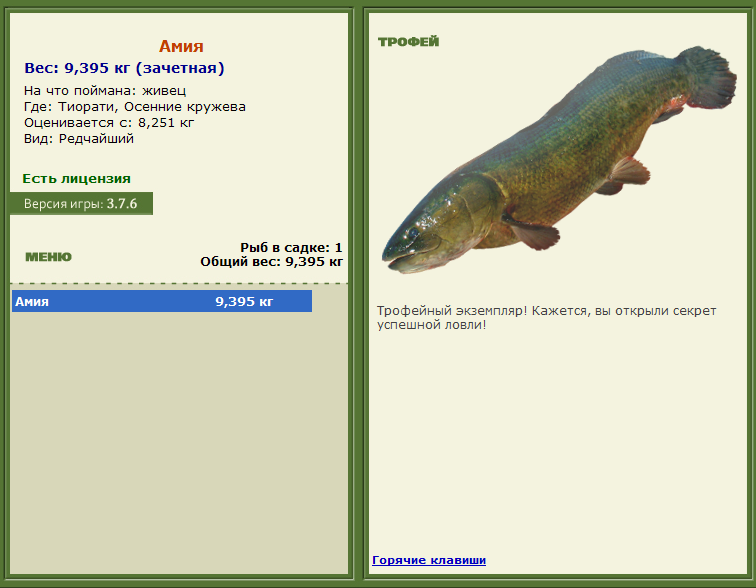Click the Трофейный экземпляр description text
Screen dimensions: 756x588
point(546,318)
